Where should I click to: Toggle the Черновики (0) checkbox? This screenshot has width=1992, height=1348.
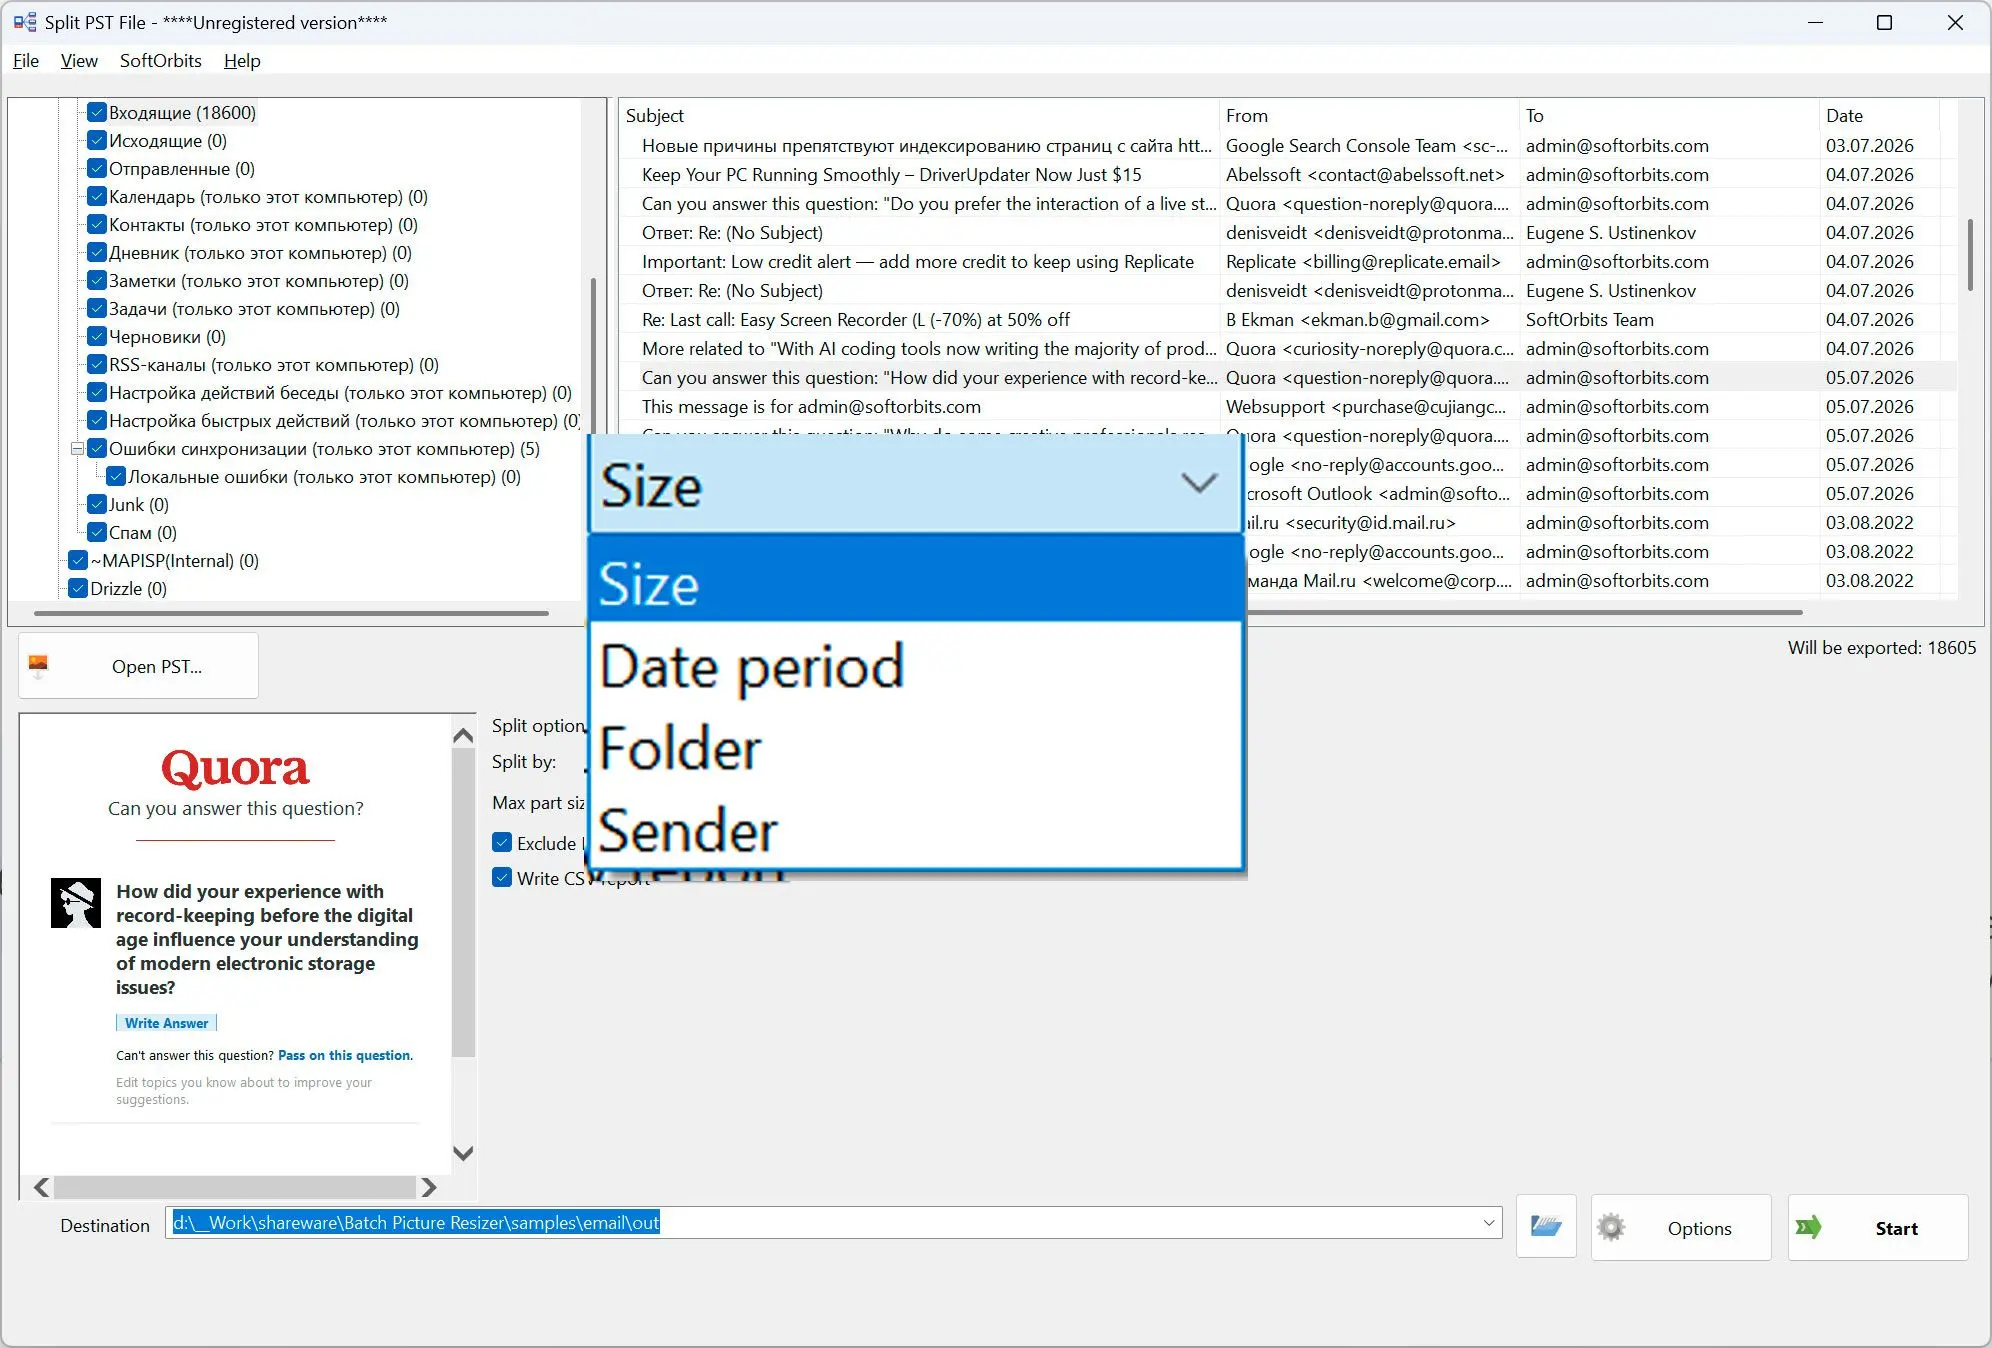click(97, 336)
